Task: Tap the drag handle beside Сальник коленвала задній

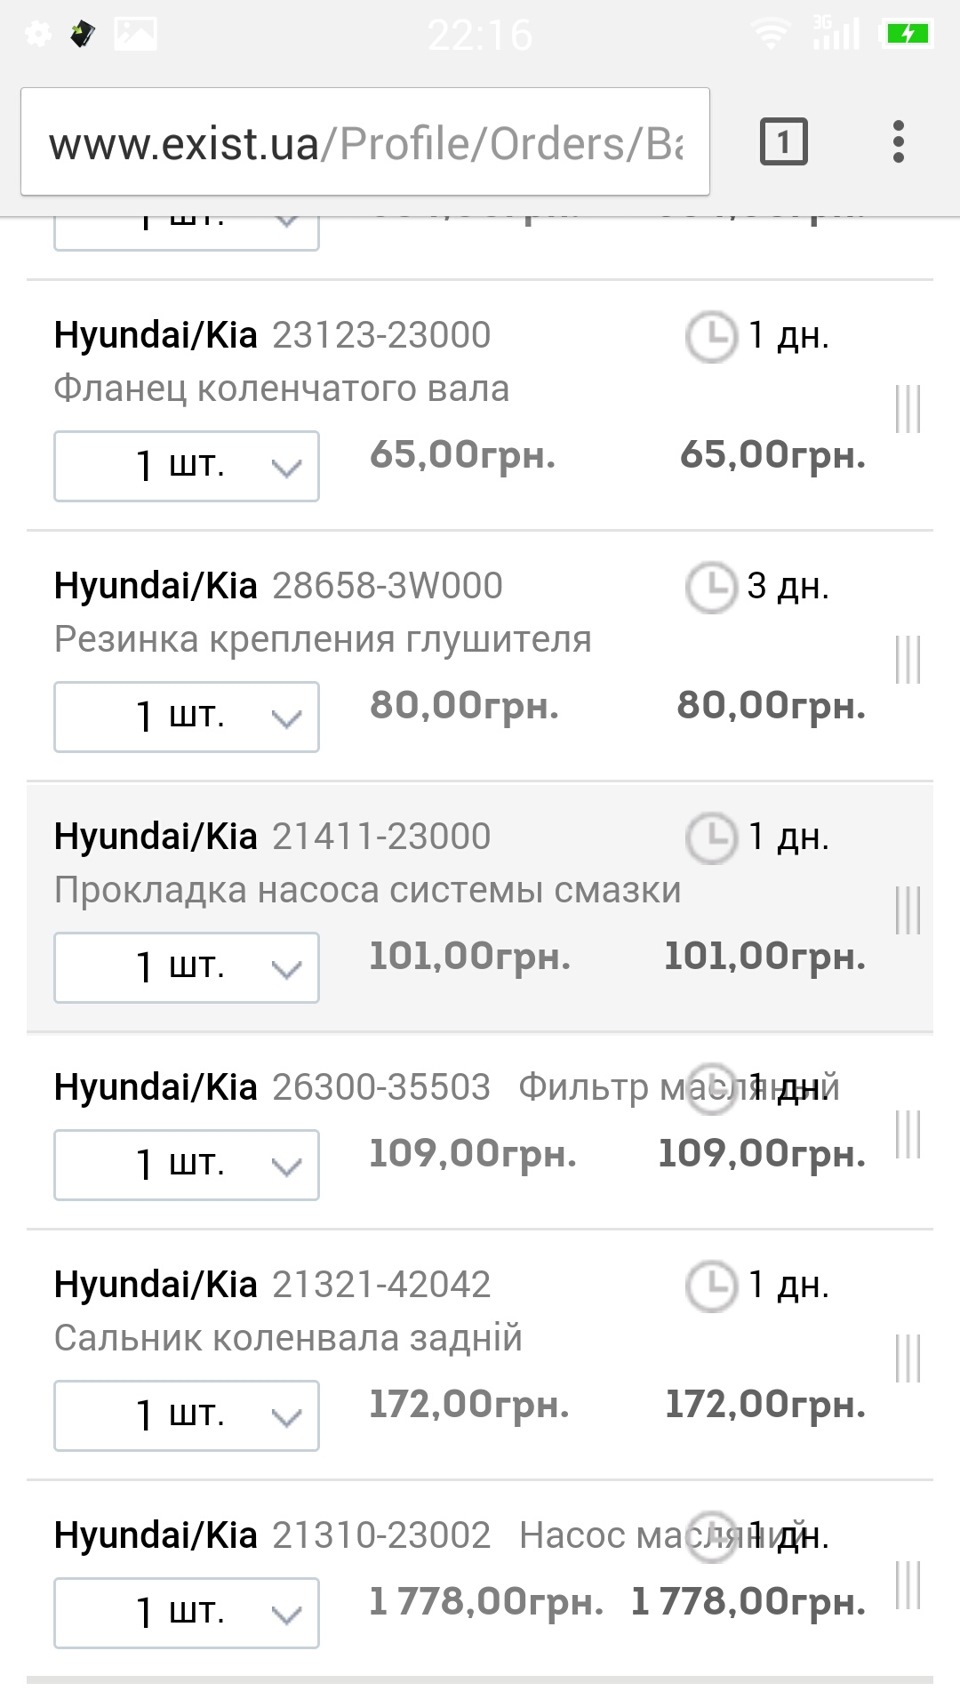Action: coord(907,1358)
